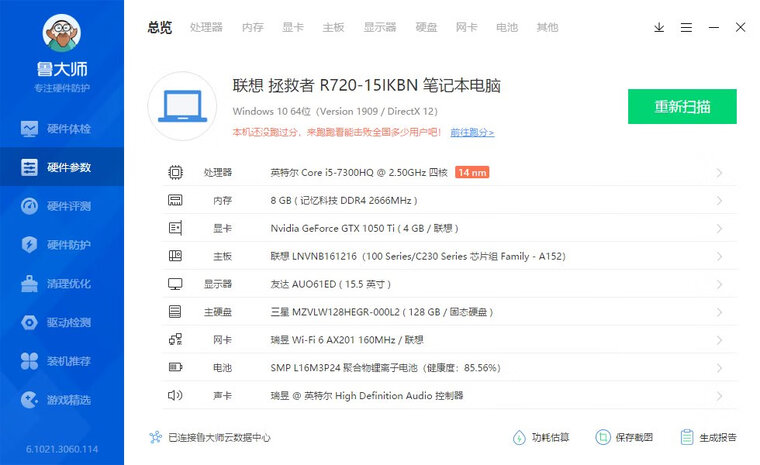Open the download arrow icon in title bar
The width and height of the screenshot is (760, 465).
tap(659, 27)
